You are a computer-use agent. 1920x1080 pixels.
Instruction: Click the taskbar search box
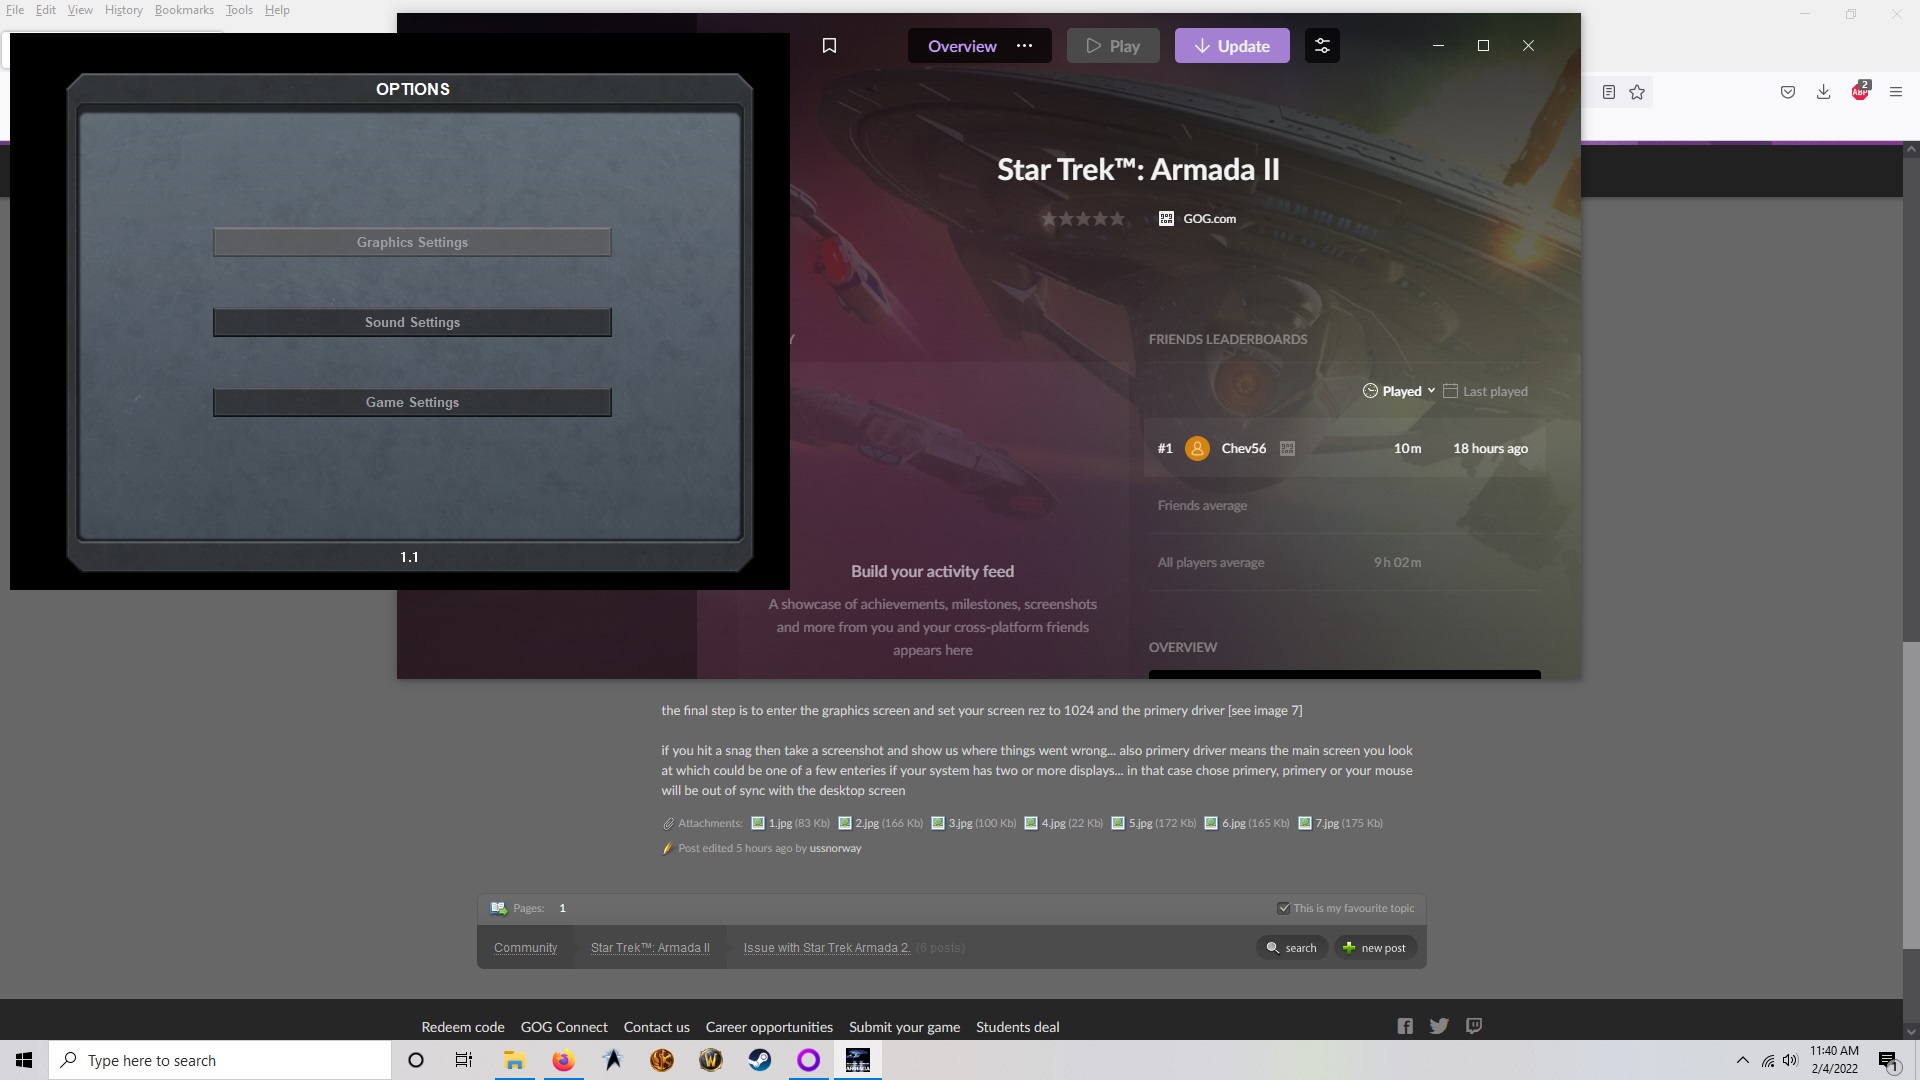220,1060
